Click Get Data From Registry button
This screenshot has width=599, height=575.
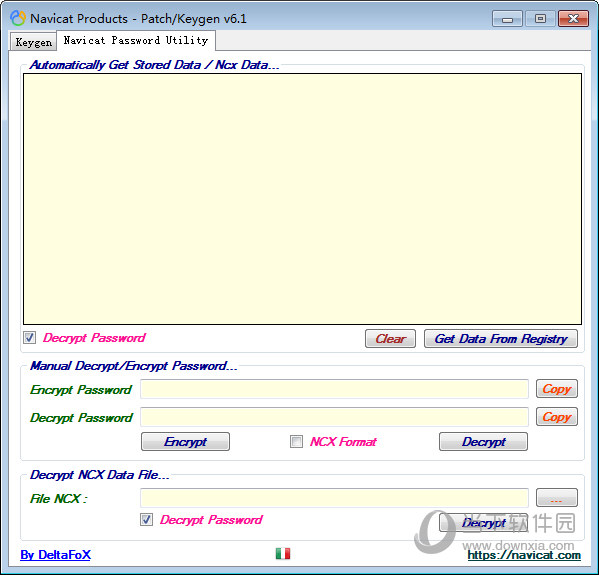(x=500, y=339)
